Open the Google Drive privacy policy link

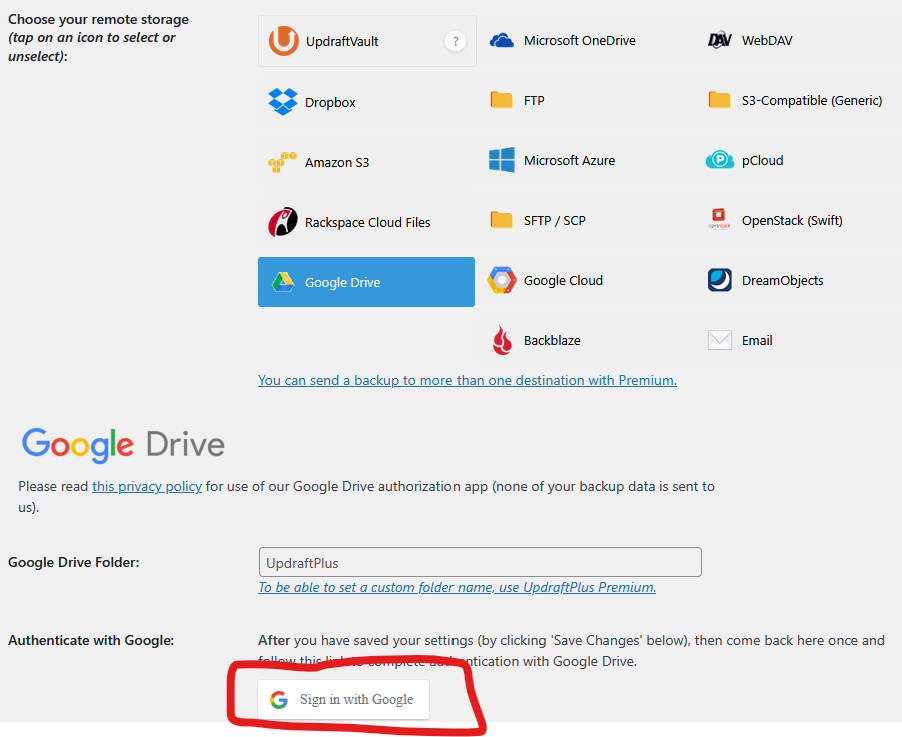point(147,487)
